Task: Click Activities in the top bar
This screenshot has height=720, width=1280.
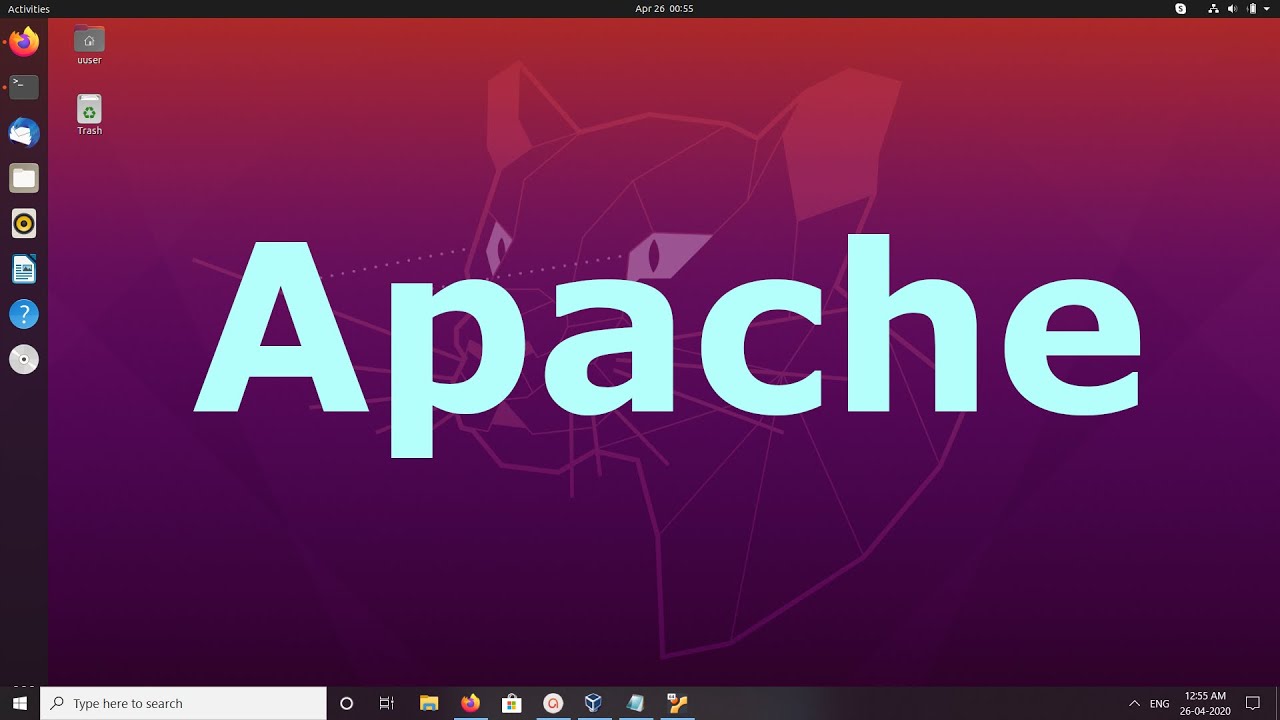Action: 29,9
